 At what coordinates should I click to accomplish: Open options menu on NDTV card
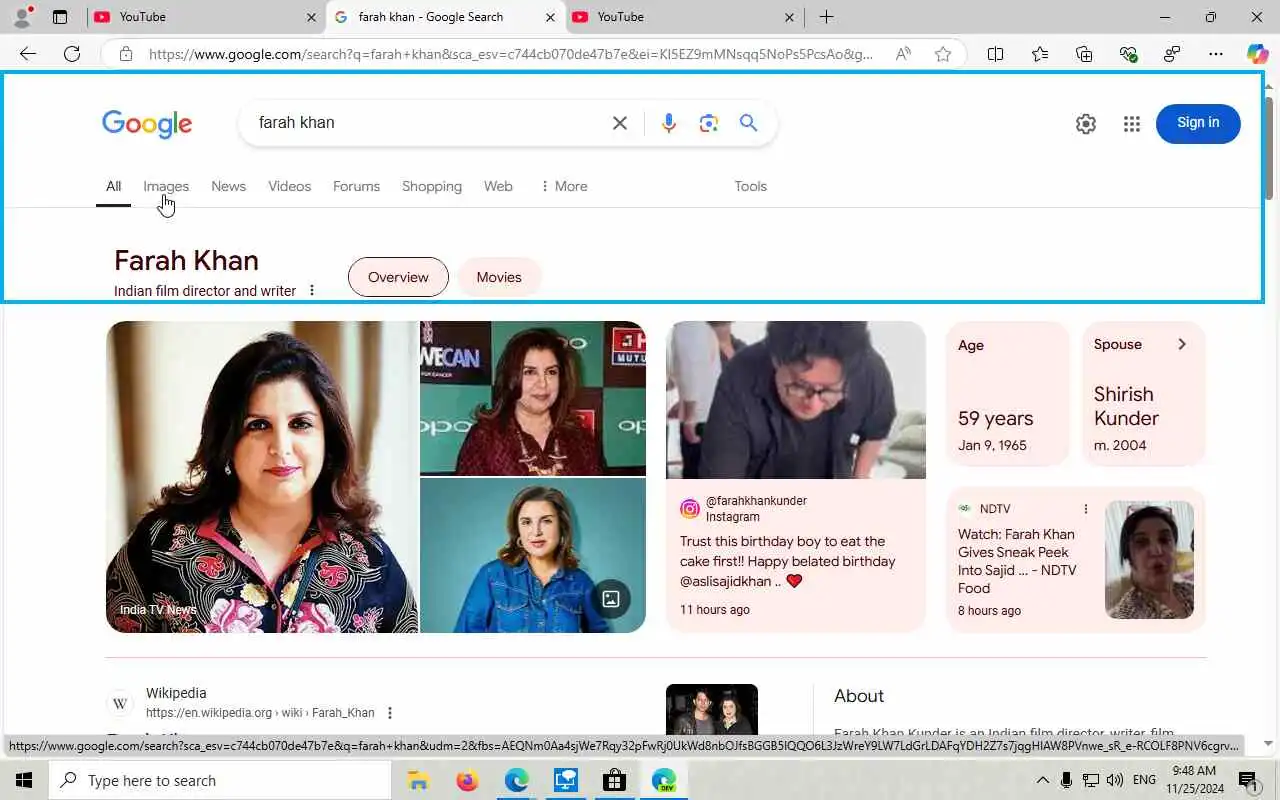pyautogui.click(x=1086, y=509)
